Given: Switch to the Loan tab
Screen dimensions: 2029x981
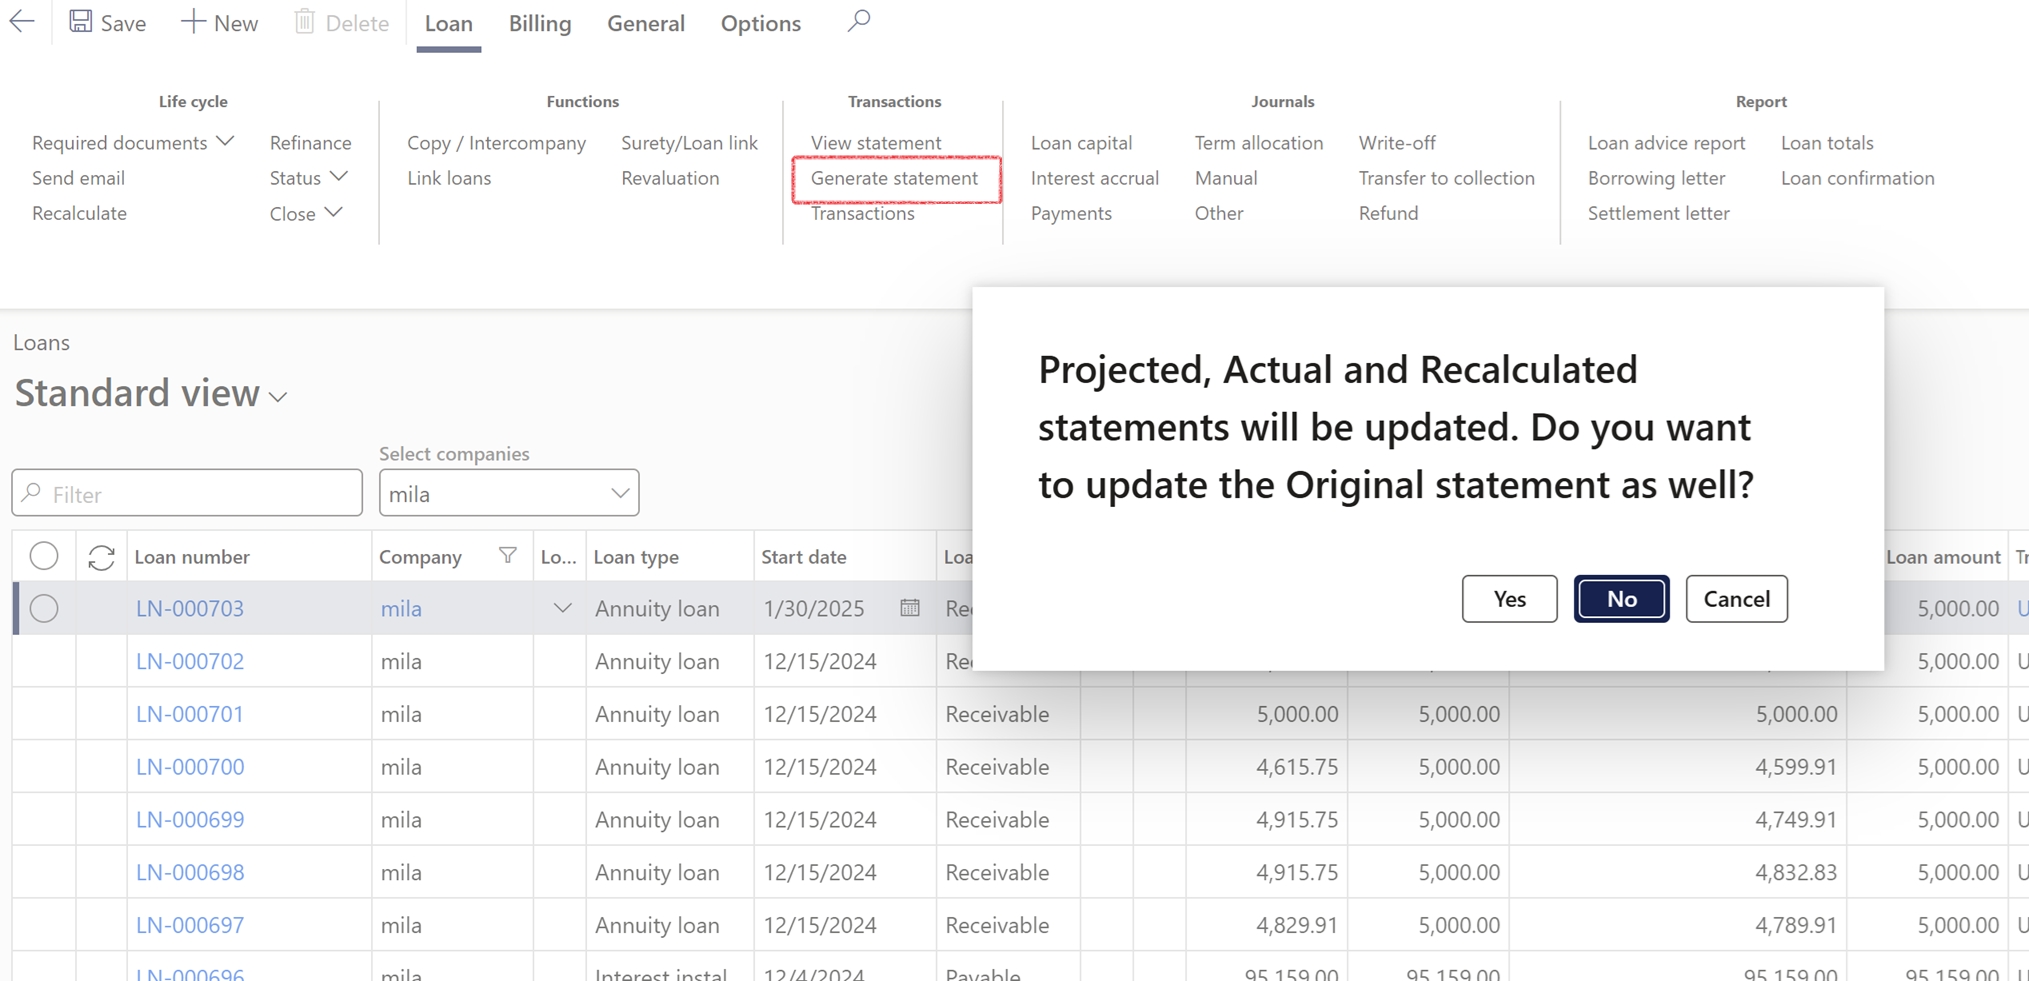Looking at the screenshot, I should pos(448,23).
